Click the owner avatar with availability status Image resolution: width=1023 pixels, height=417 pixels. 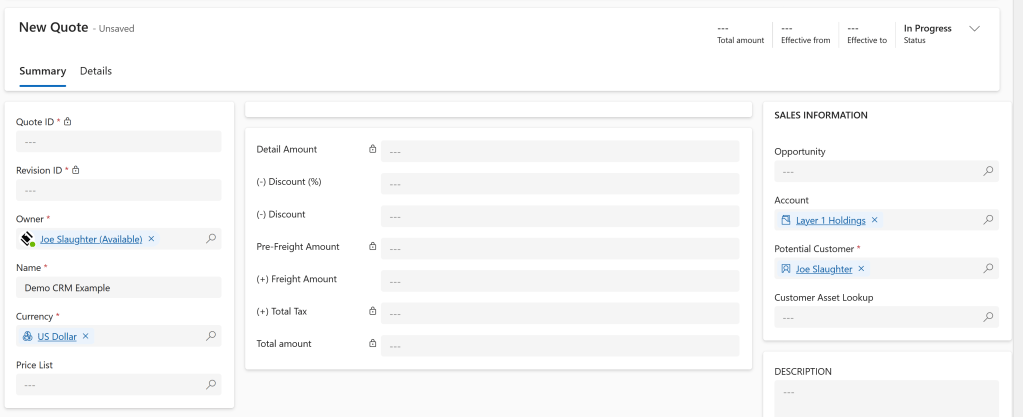tap(27, 239)
